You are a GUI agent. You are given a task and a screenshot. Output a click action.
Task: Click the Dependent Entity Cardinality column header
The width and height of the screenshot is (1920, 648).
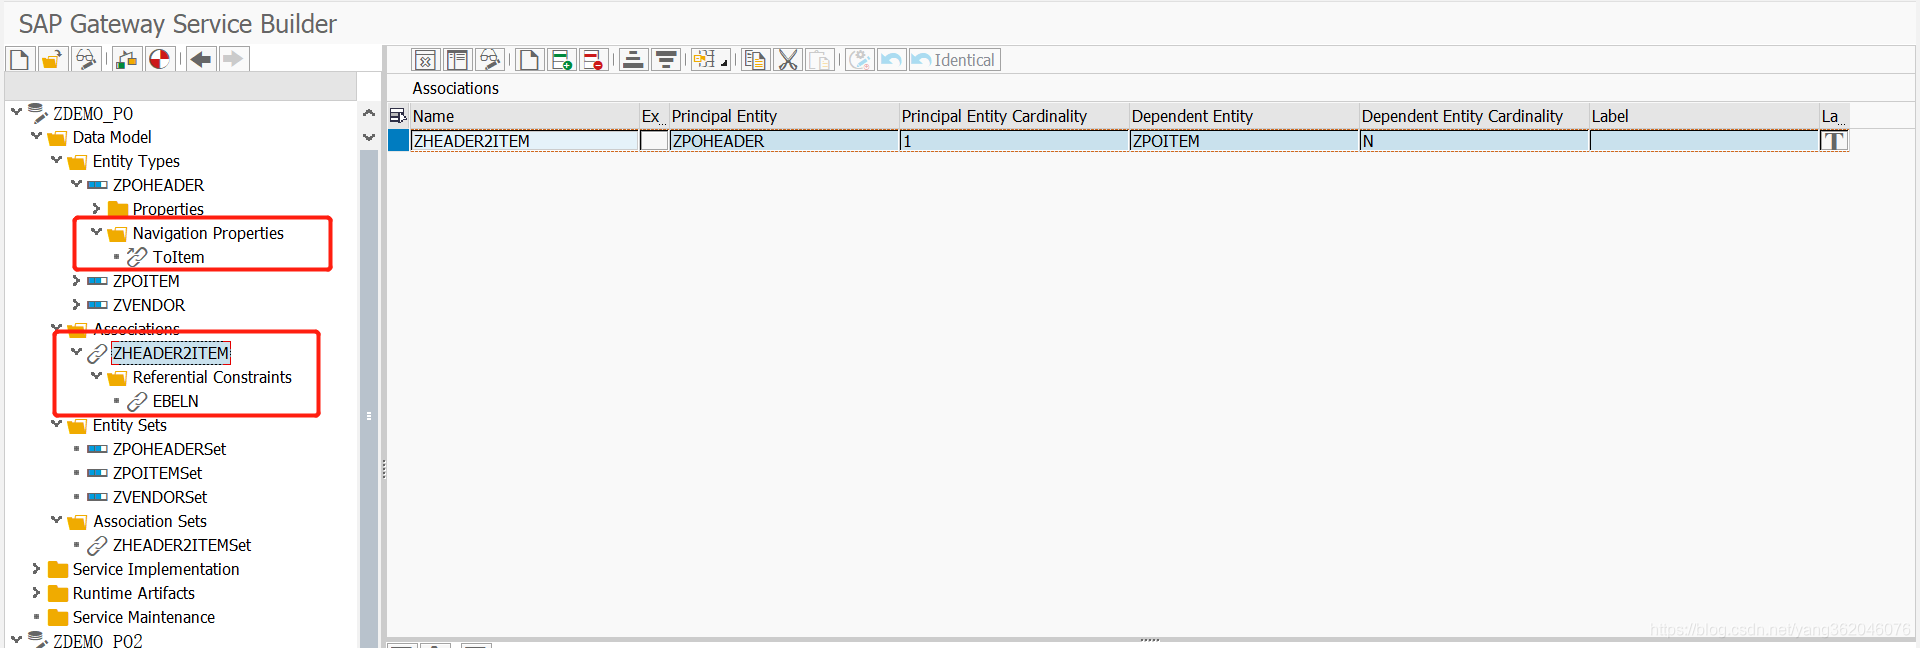pos(1474,116)
